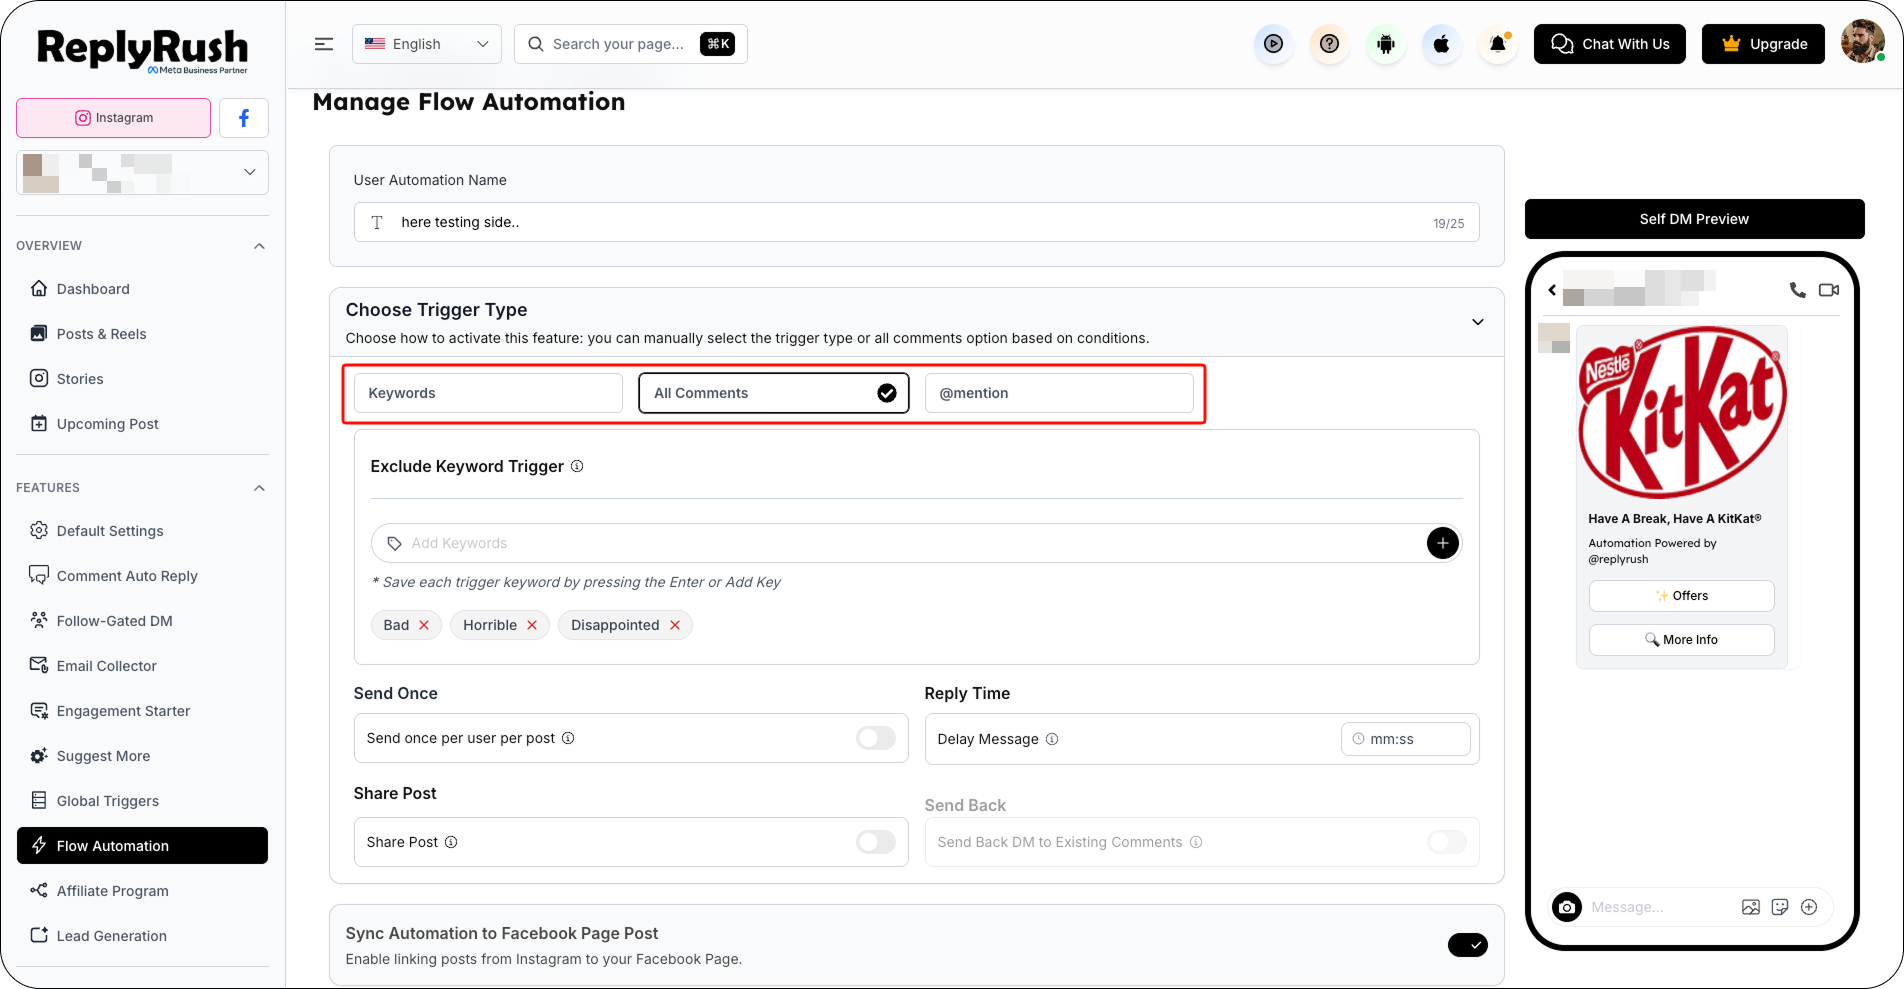1904x989 pixels.
Task: Open the Android app icon
Action: (1385, 44)
